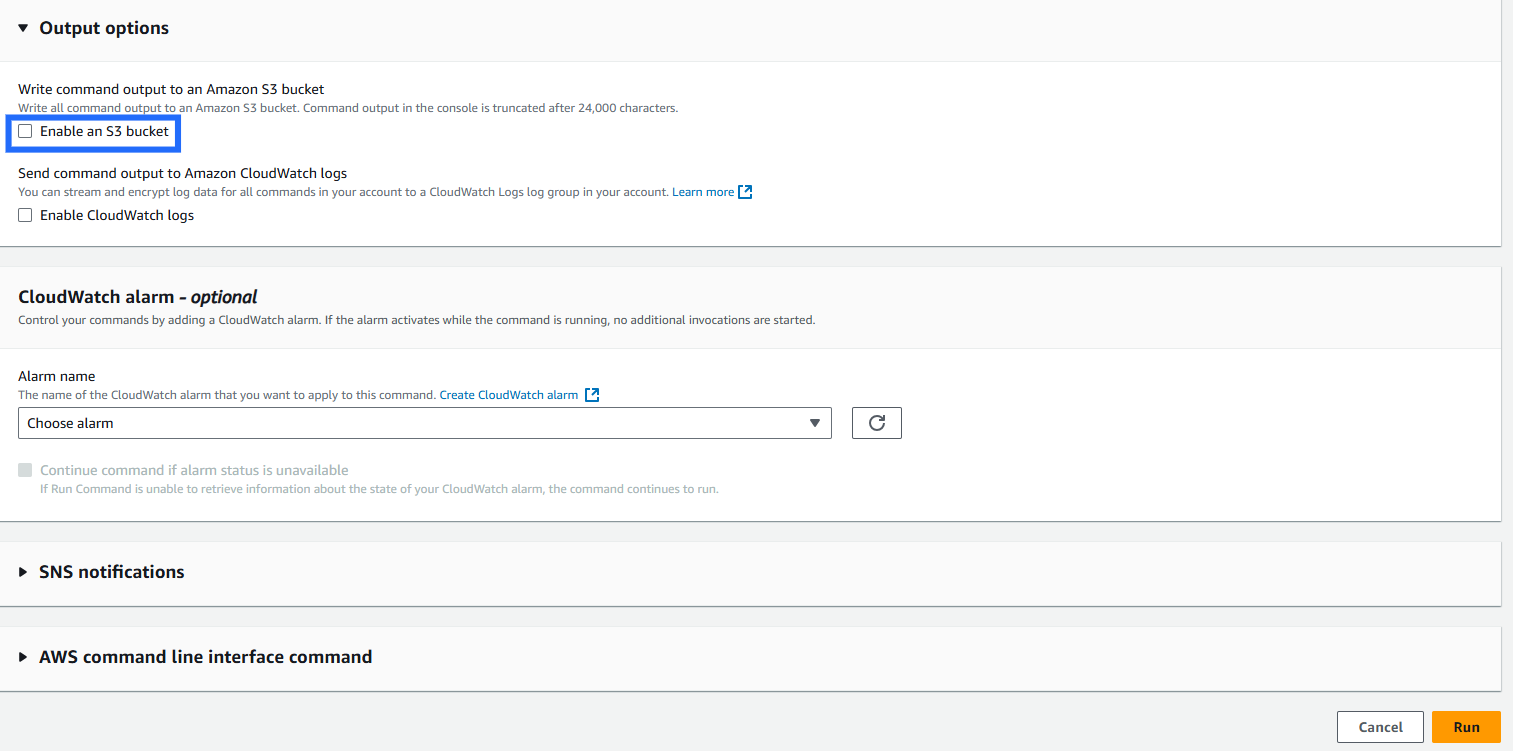Image resolution: width=1513 pixels, height=751 pixels.
Task: Refresh the alarm list with the reload icon
Action: 876,423
